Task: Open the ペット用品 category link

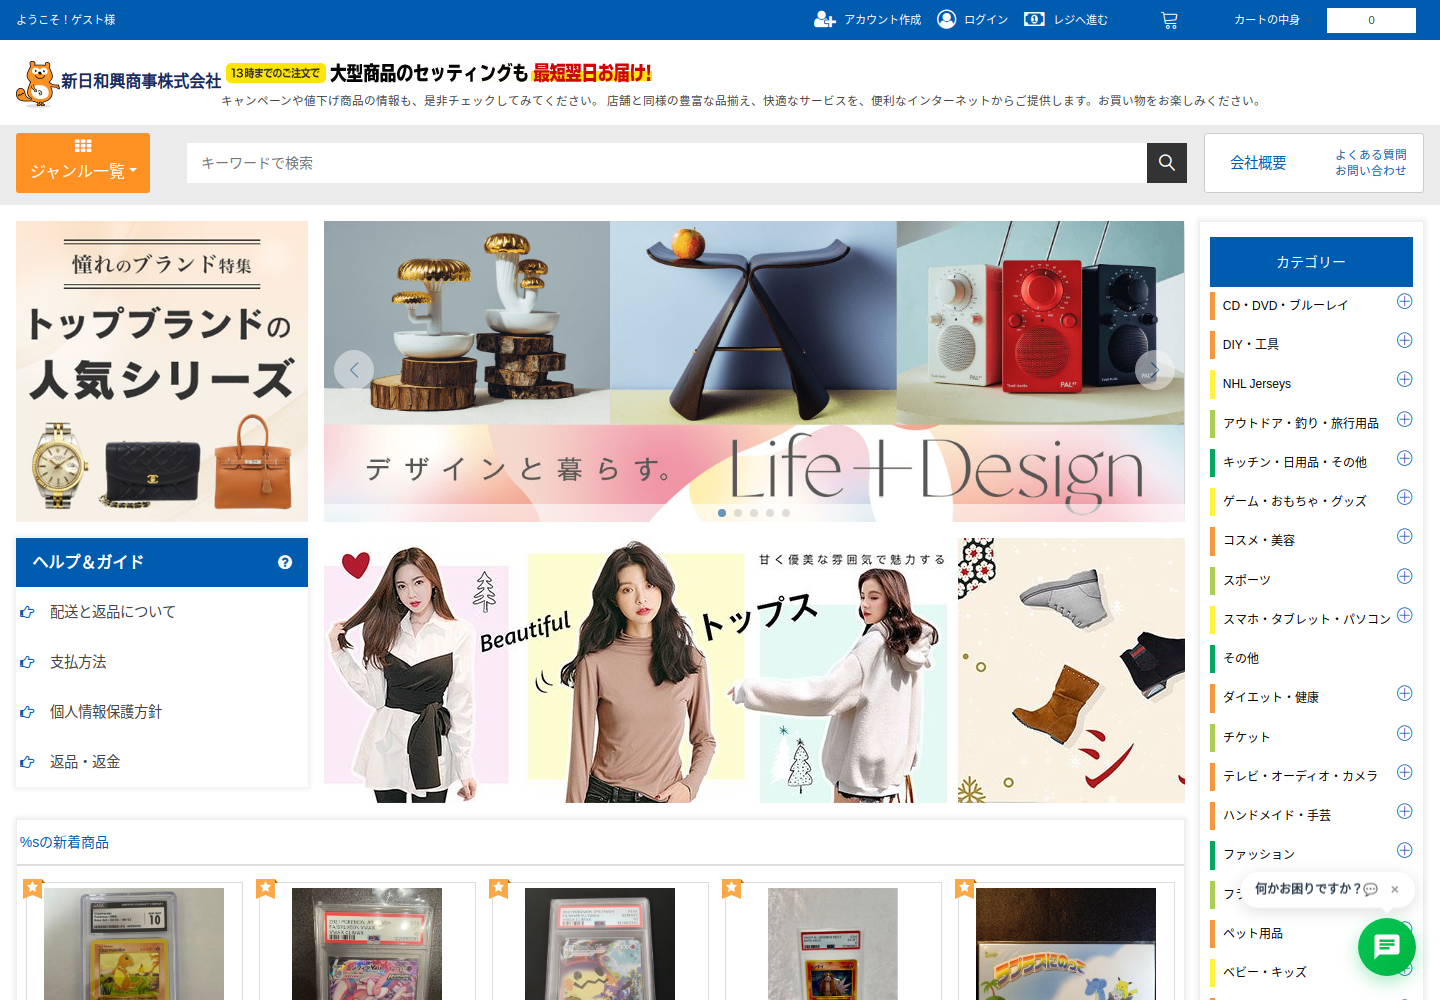Action: [1253, 933]
